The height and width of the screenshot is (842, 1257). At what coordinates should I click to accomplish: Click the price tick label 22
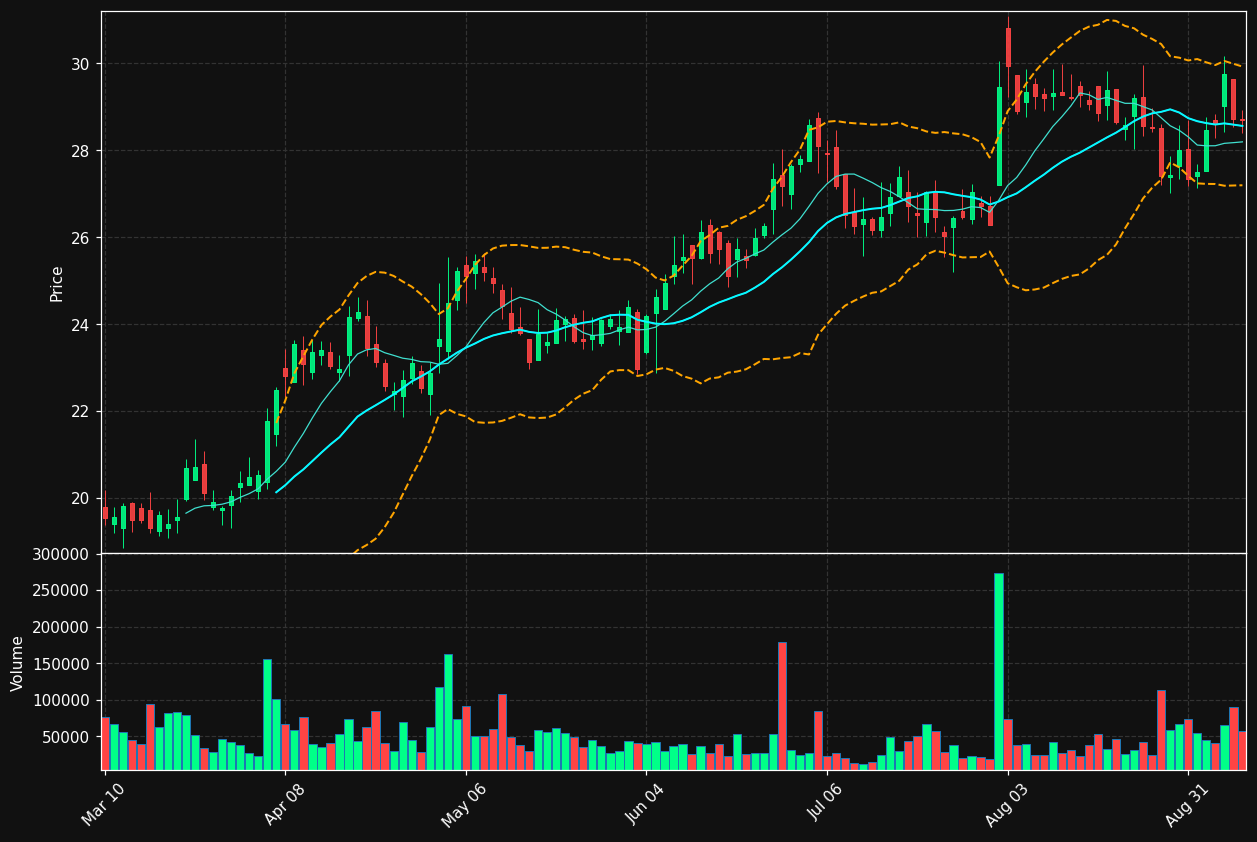pyautogui.click(x=80, y=412)
